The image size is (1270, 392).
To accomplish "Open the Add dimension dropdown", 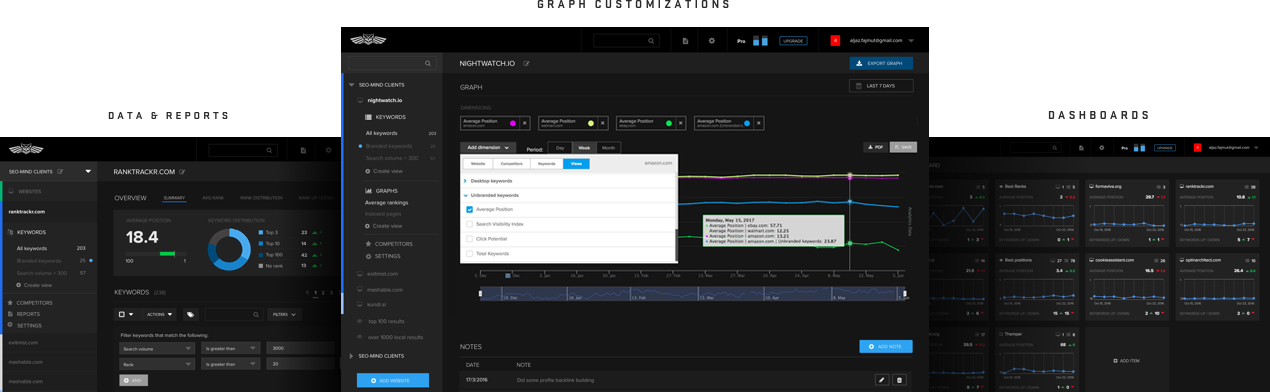I will click(489, 147).
